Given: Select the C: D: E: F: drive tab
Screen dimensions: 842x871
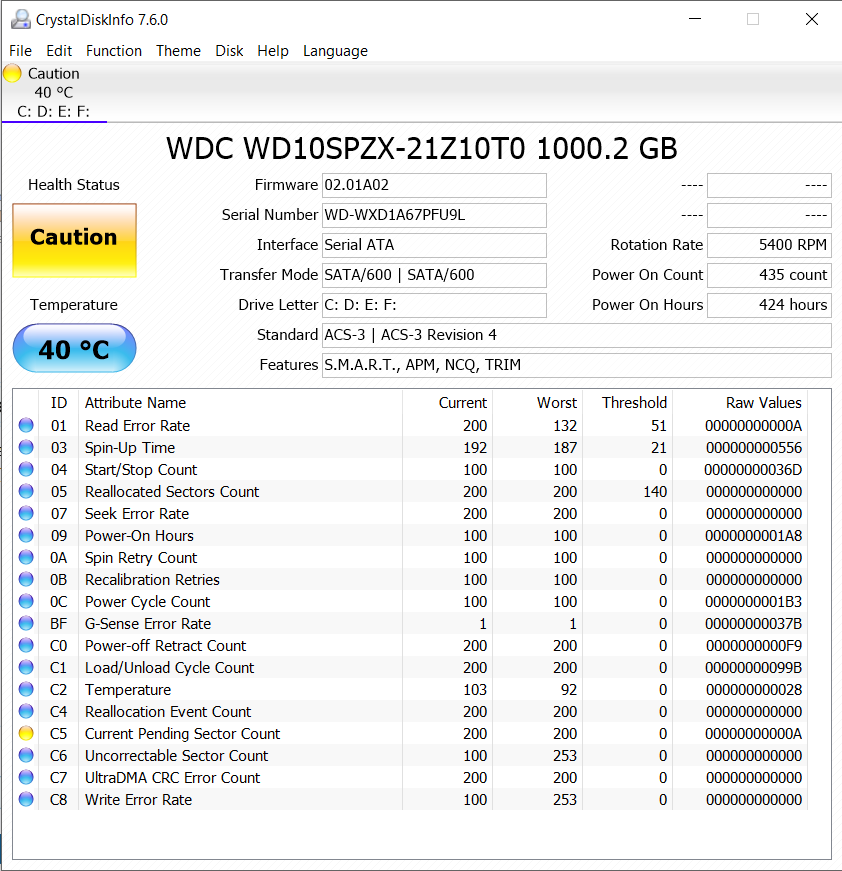Looking at the screenshot, I should 54,111.
